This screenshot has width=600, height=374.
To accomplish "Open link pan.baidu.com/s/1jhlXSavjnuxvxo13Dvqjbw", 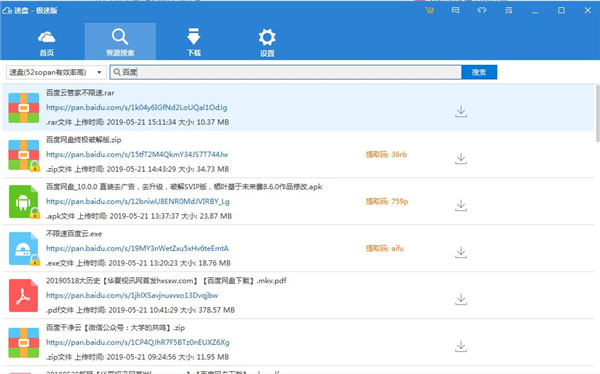I will (132, 296).
